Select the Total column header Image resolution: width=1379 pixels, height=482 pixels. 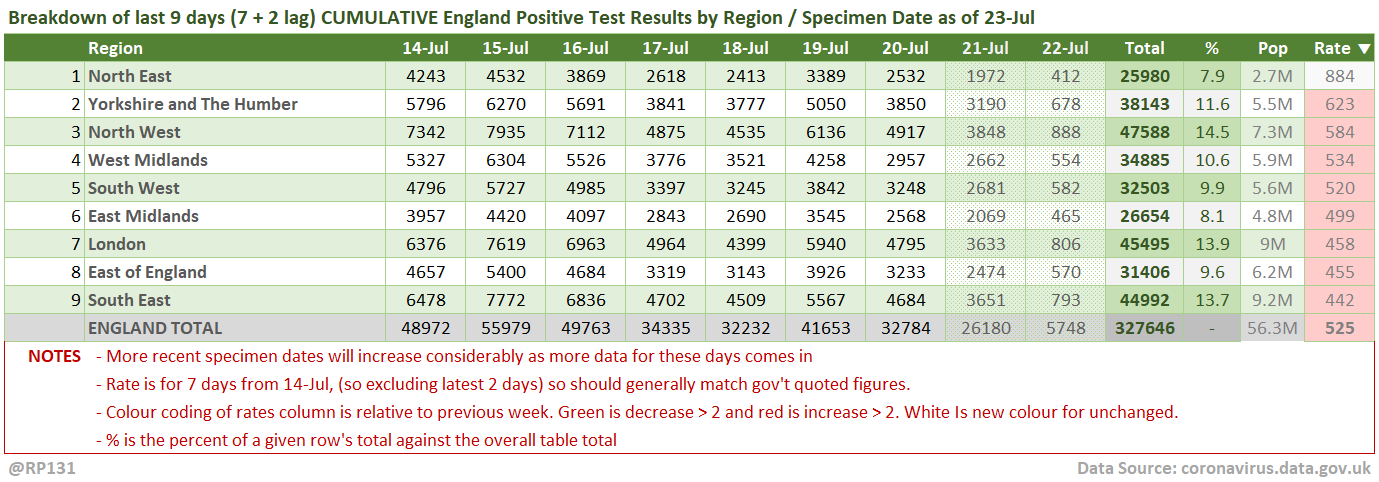click(1144, 48)
